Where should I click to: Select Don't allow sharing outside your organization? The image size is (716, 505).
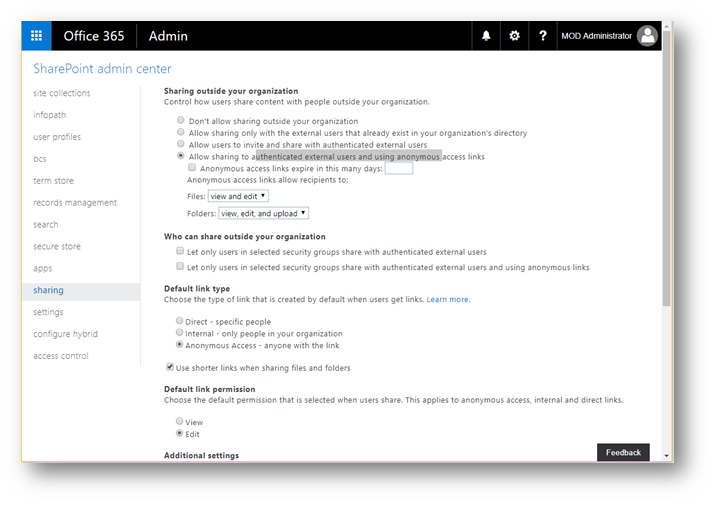coord(181,120)
